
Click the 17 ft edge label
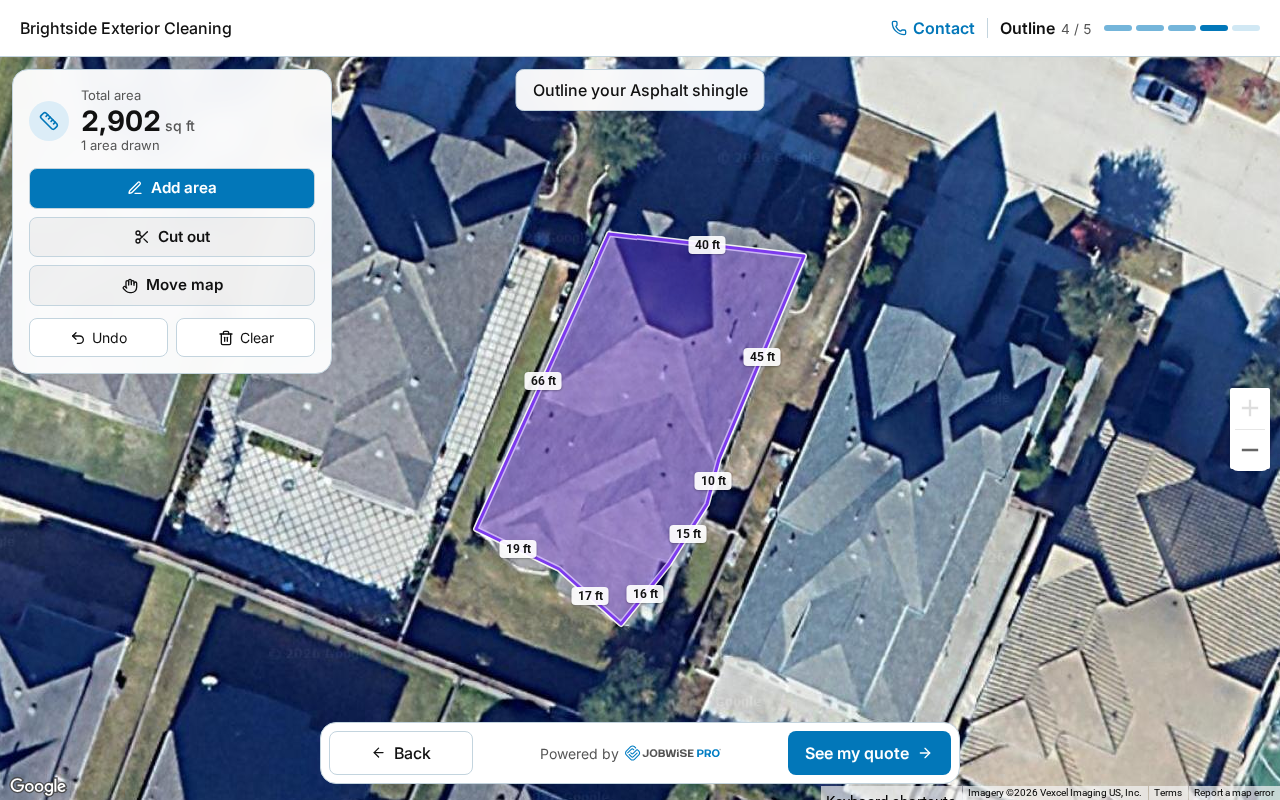click(590, 596)
